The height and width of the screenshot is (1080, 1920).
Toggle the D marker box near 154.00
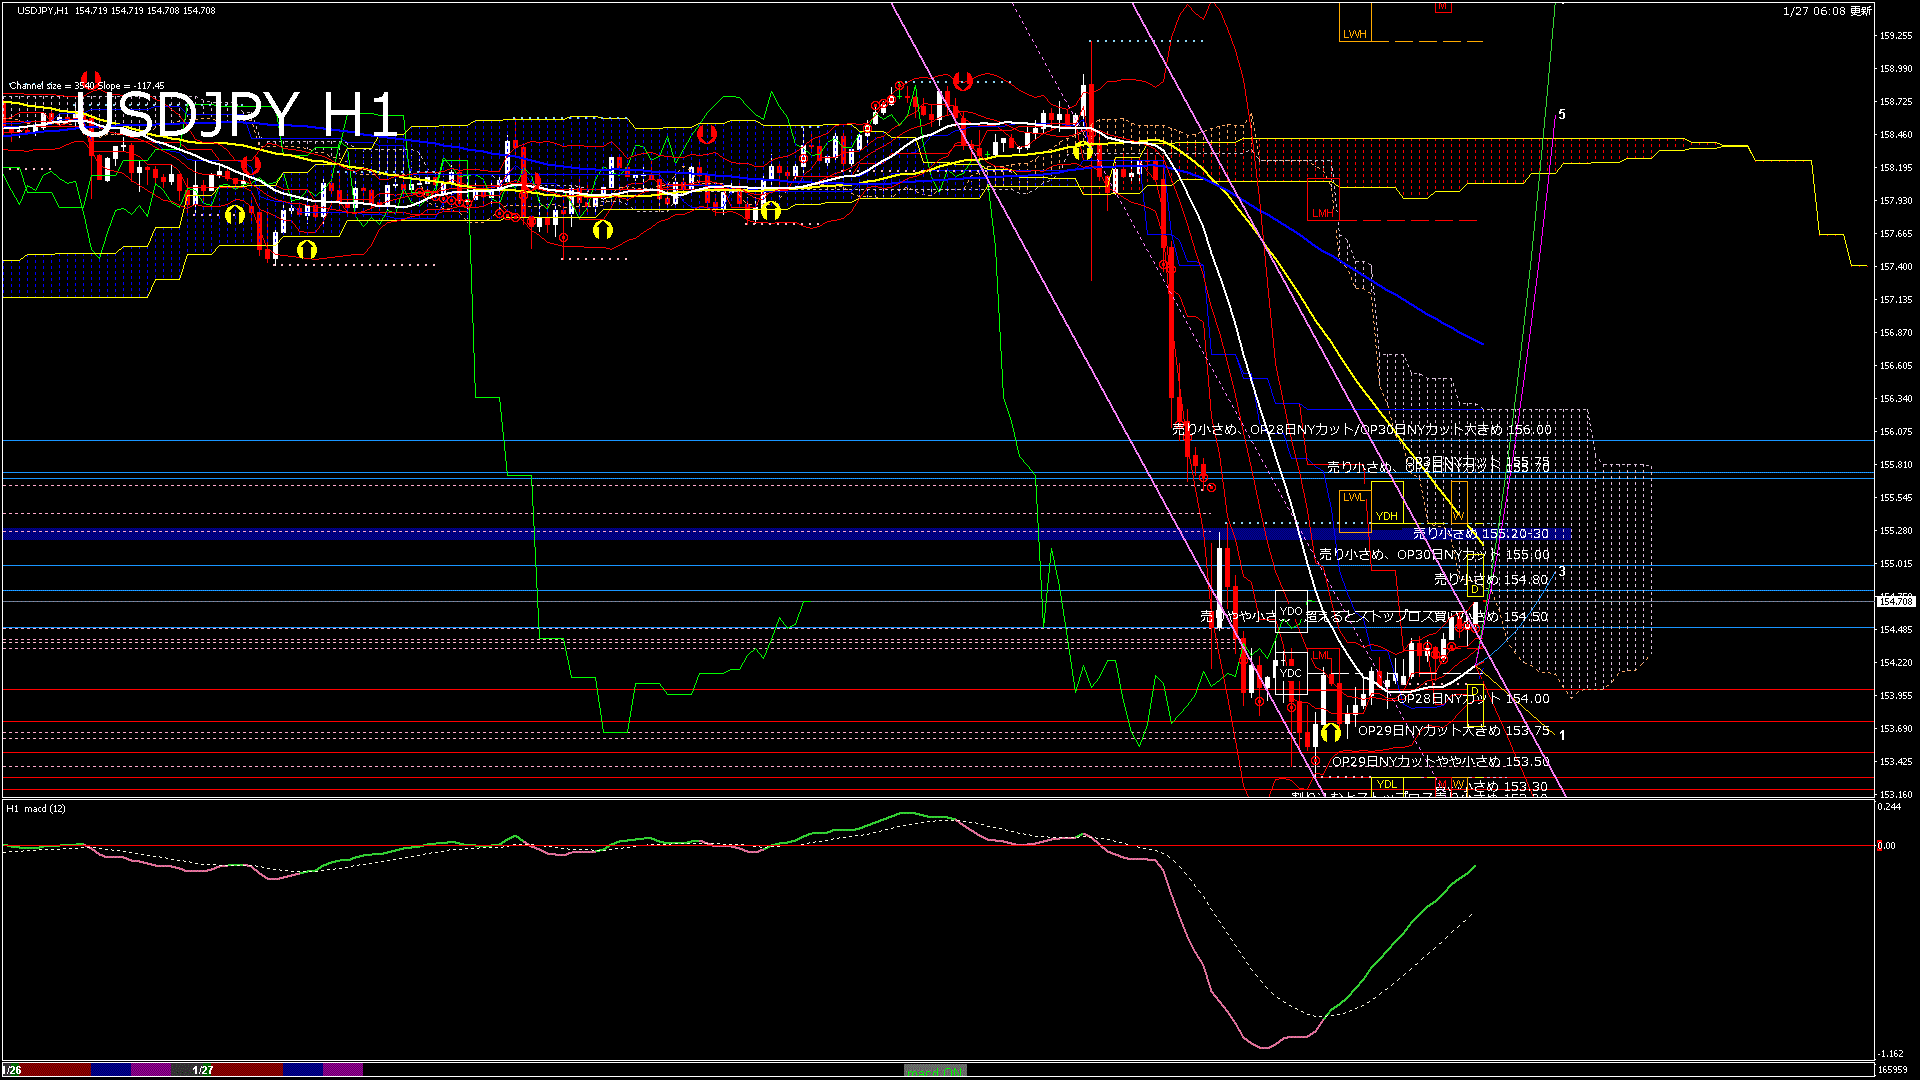[1476, 690]
